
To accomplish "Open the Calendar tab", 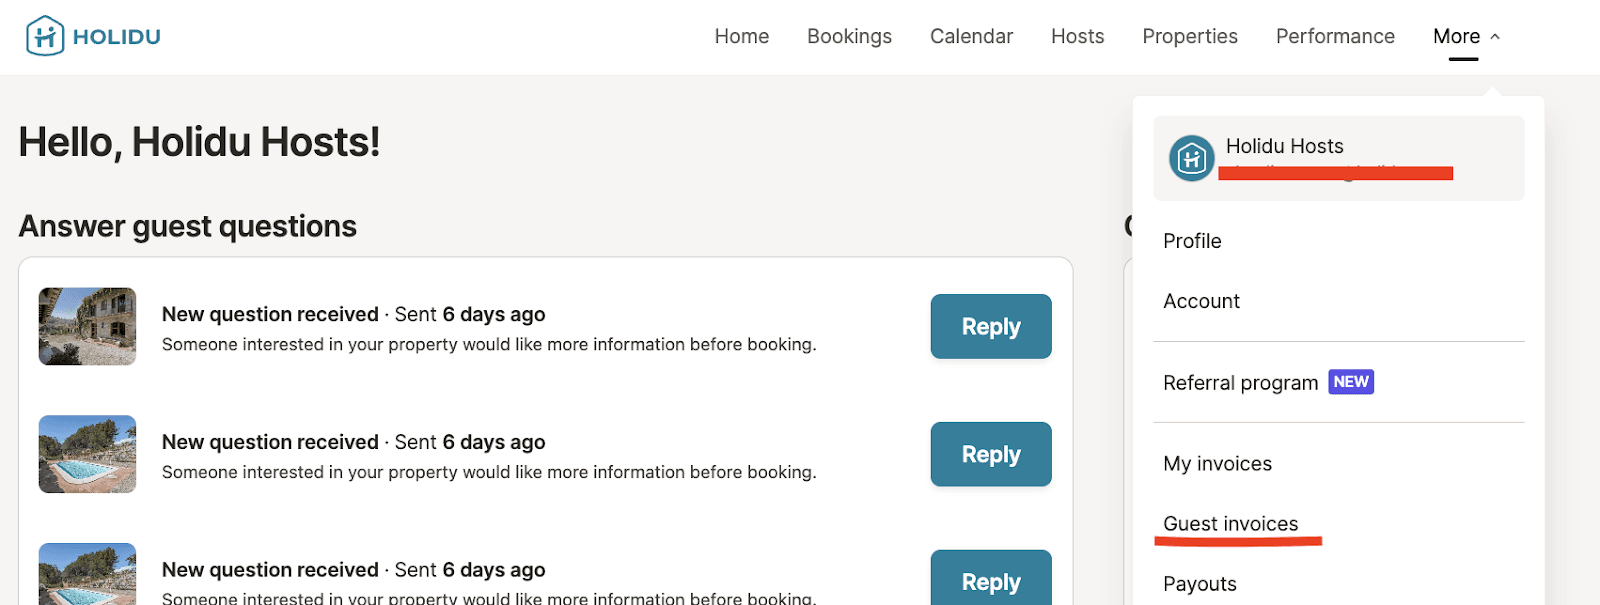I will click(971, 36).
